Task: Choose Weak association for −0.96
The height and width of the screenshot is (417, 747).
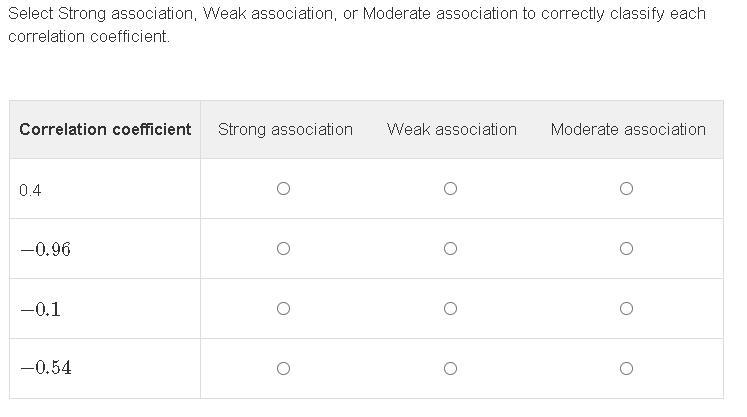Action: pos(450,249)
